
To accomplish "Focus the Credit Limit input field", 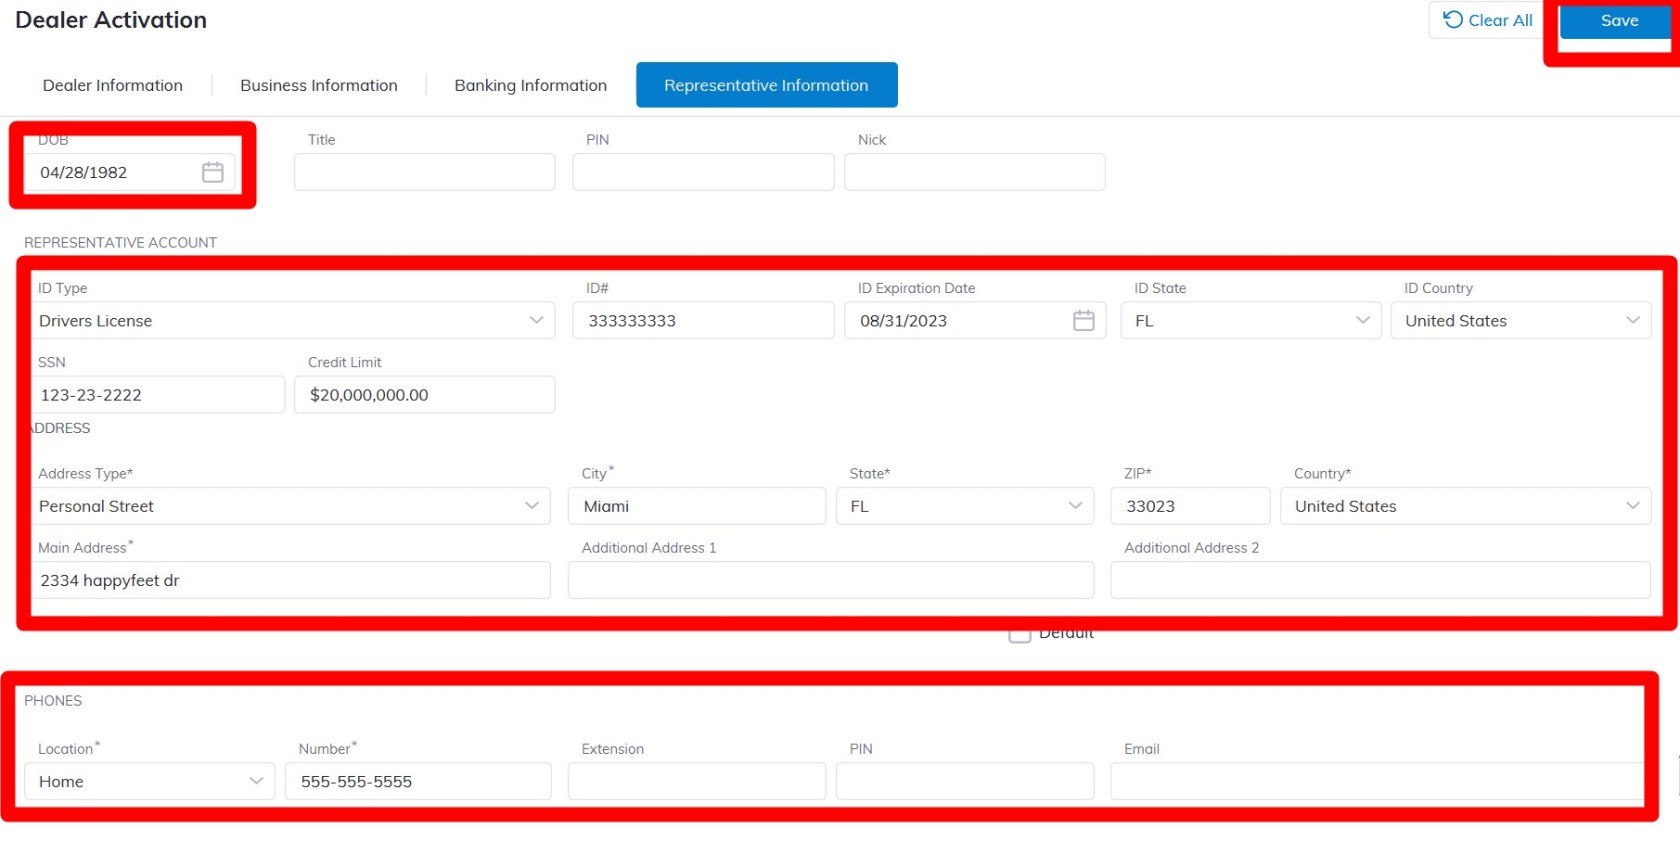I will click(x=424, y=395).
